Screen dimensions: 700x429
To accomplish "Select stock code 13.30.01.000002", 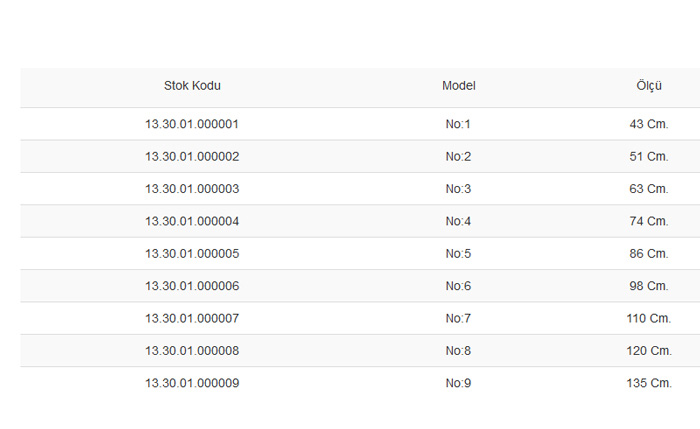I will [192, 157].
